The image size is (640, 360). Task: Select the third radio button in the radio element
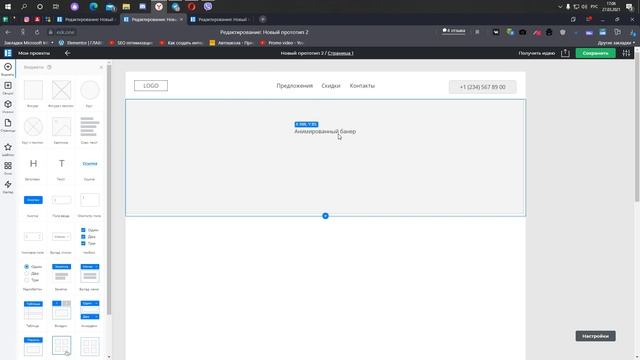click(27, 280)
